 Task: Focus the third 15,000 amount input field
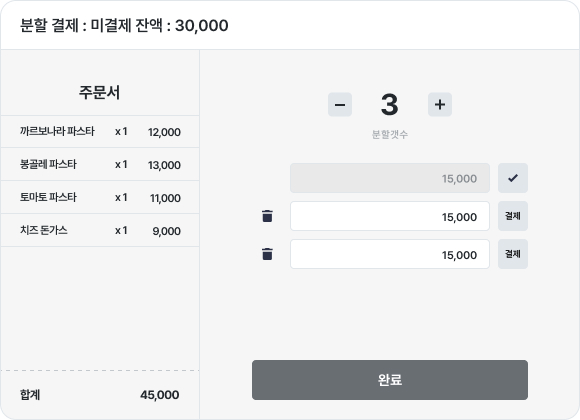390,254
